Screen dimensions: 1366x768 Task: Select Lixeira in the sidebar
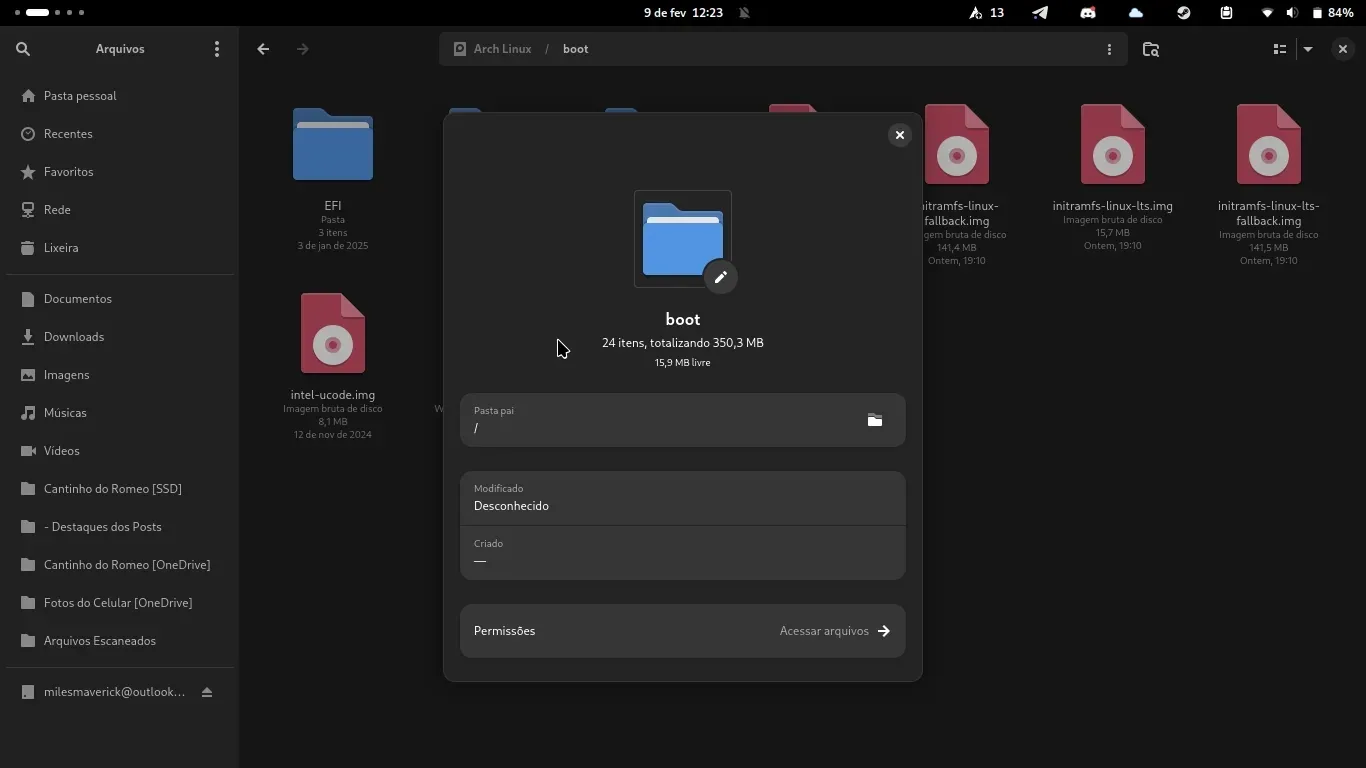click(x=61, y=248)
